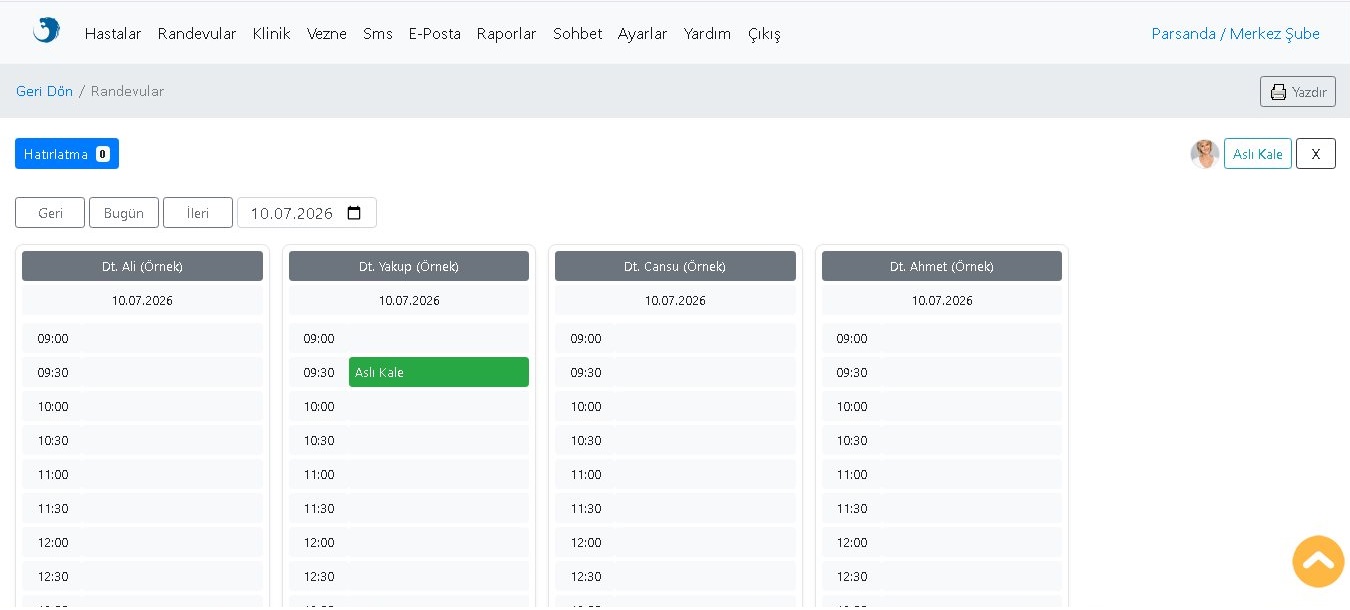The image size is (1350, 610).
Task: Open Aslı Kale's green 09:30 appointment
Action: (x=439, y=372)
